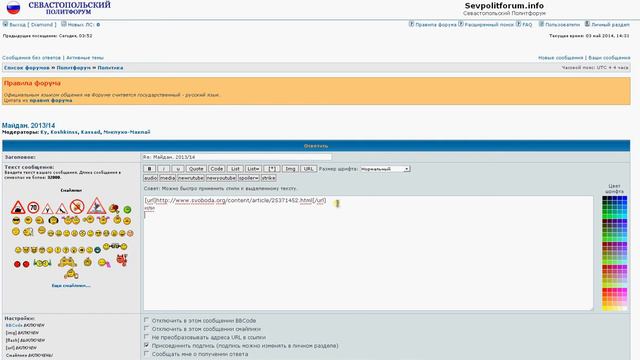Image resolution: width=640 pixels, height=360 pixels.
Task: Insert the crossed-out round prohibition sign smiley
Action: pyautogui.click(x=77, y=207)
